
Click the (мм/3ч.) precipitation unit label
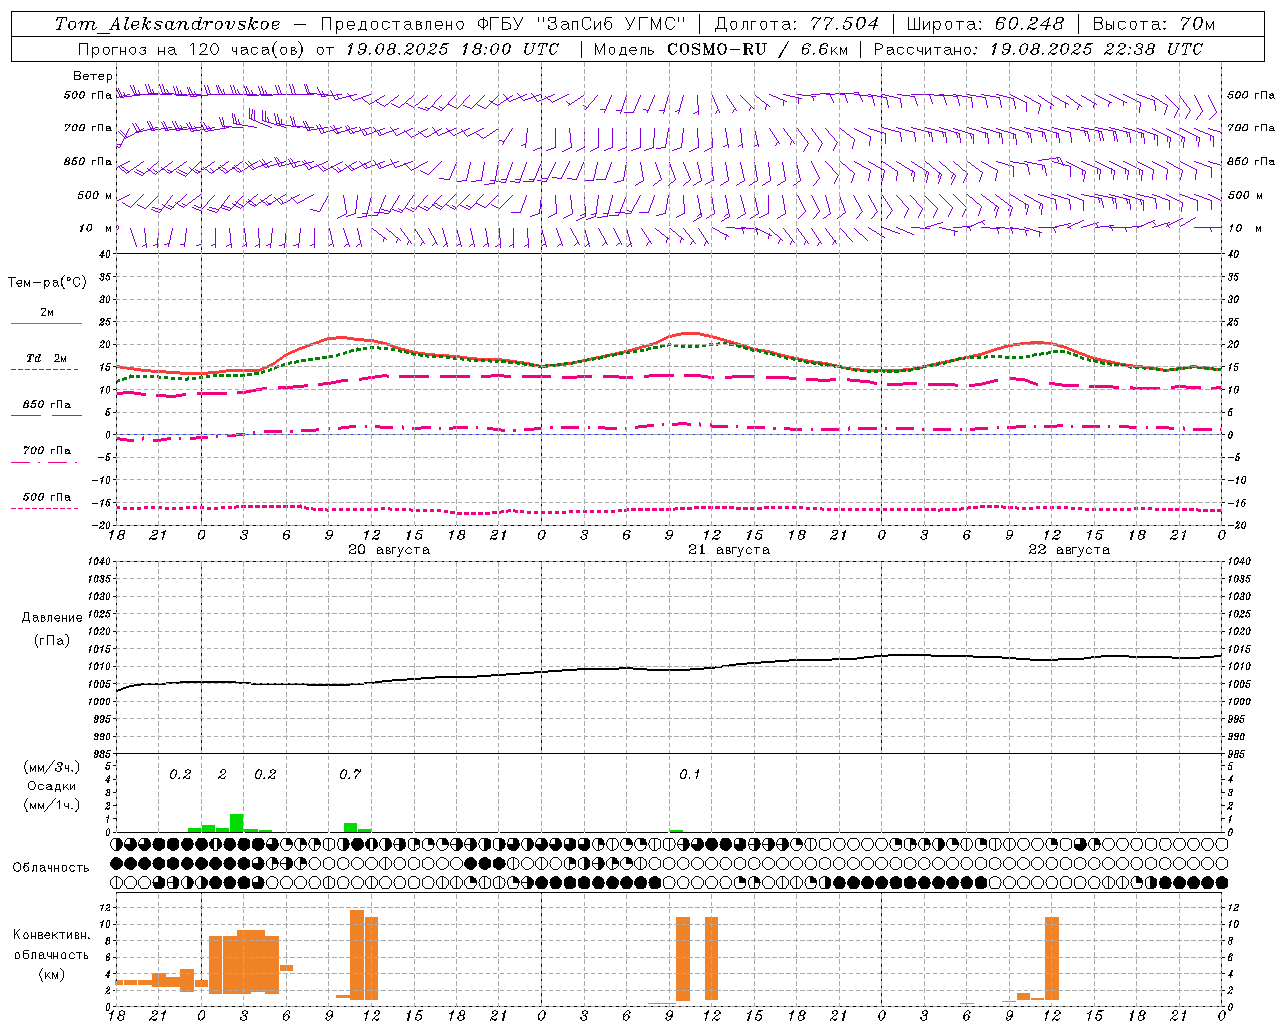52,767
